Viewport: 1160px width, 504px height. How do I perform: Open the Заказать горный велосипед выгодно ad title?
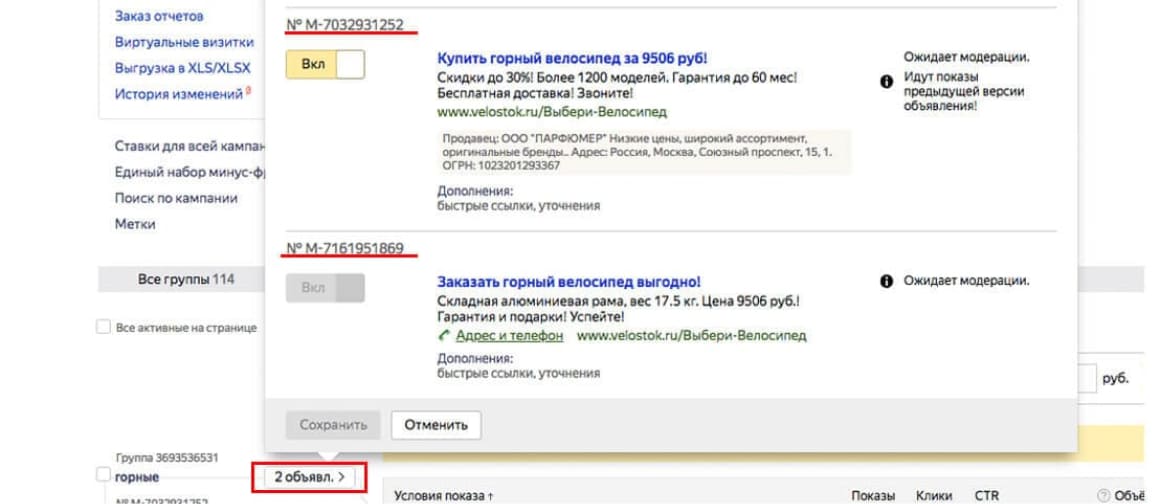pyautogui.click(x=569, y=282)
